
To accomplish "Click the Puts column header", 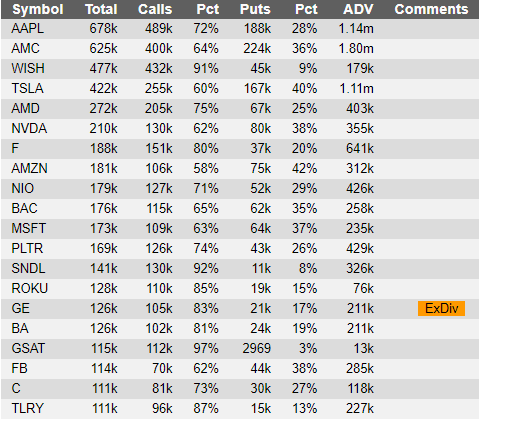I will tap(255, 9).
